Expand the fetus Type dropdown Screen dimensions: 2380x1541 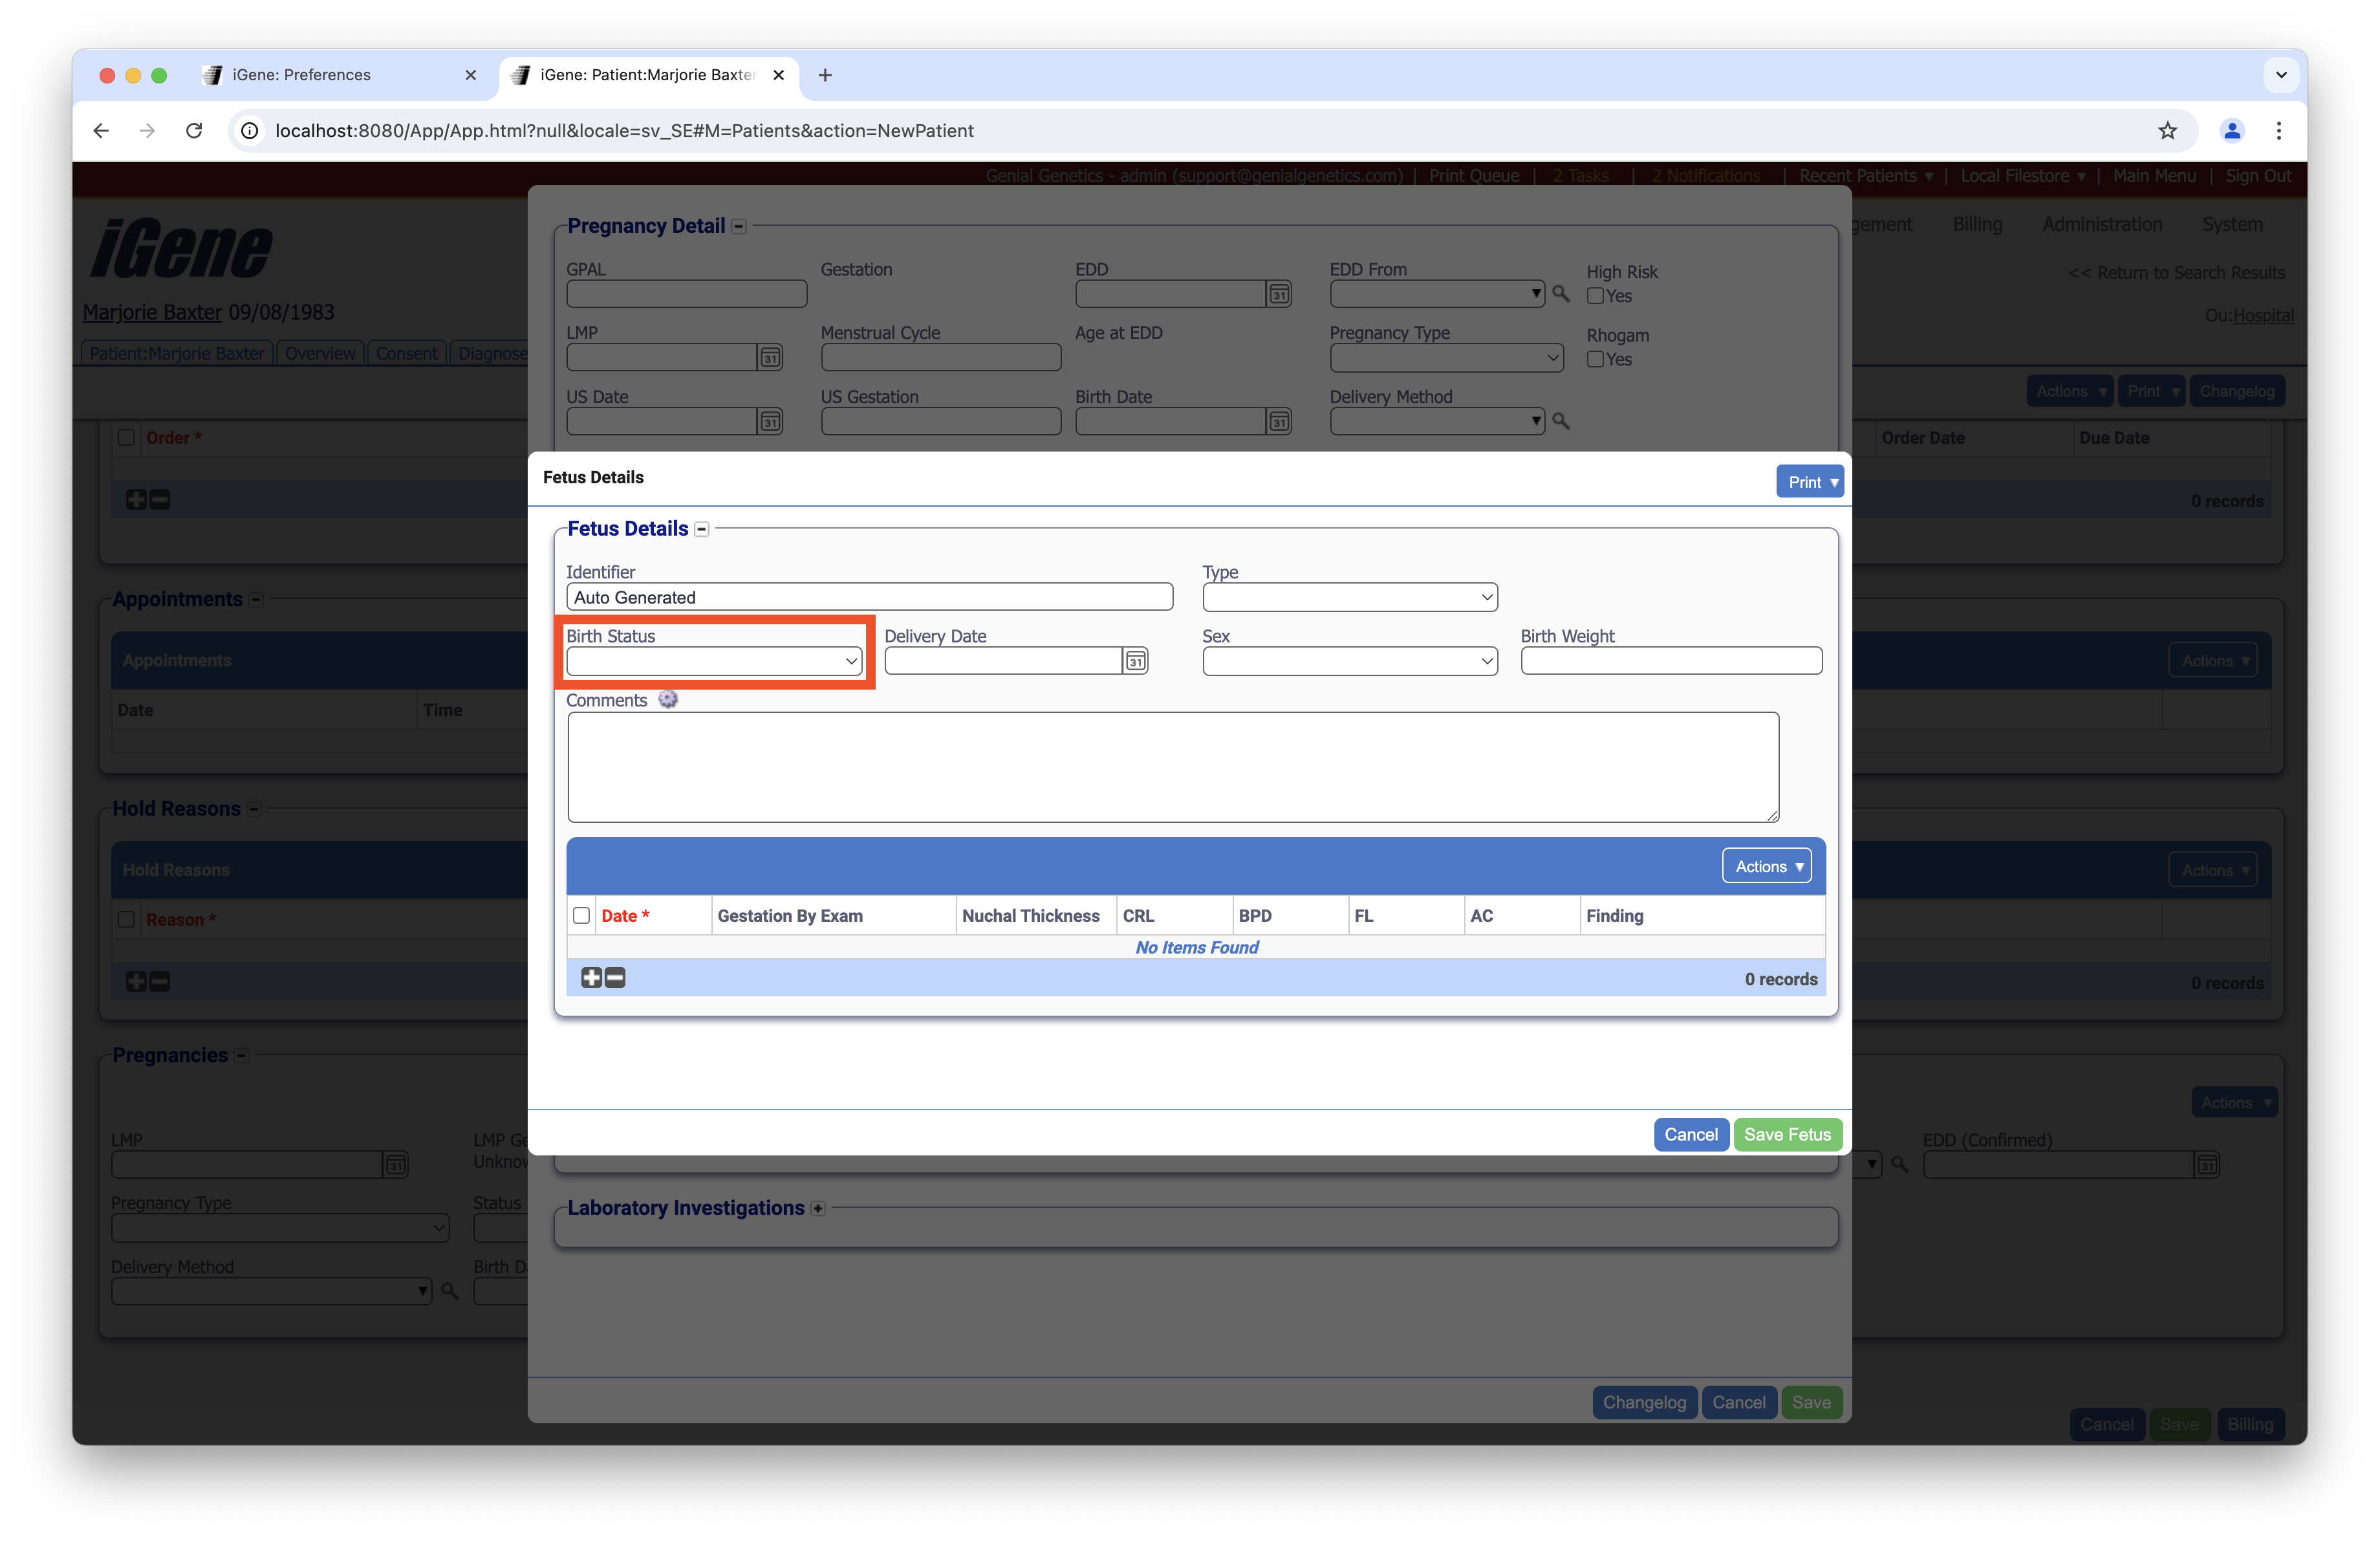pyautogui.click(x=1349, y=598)
